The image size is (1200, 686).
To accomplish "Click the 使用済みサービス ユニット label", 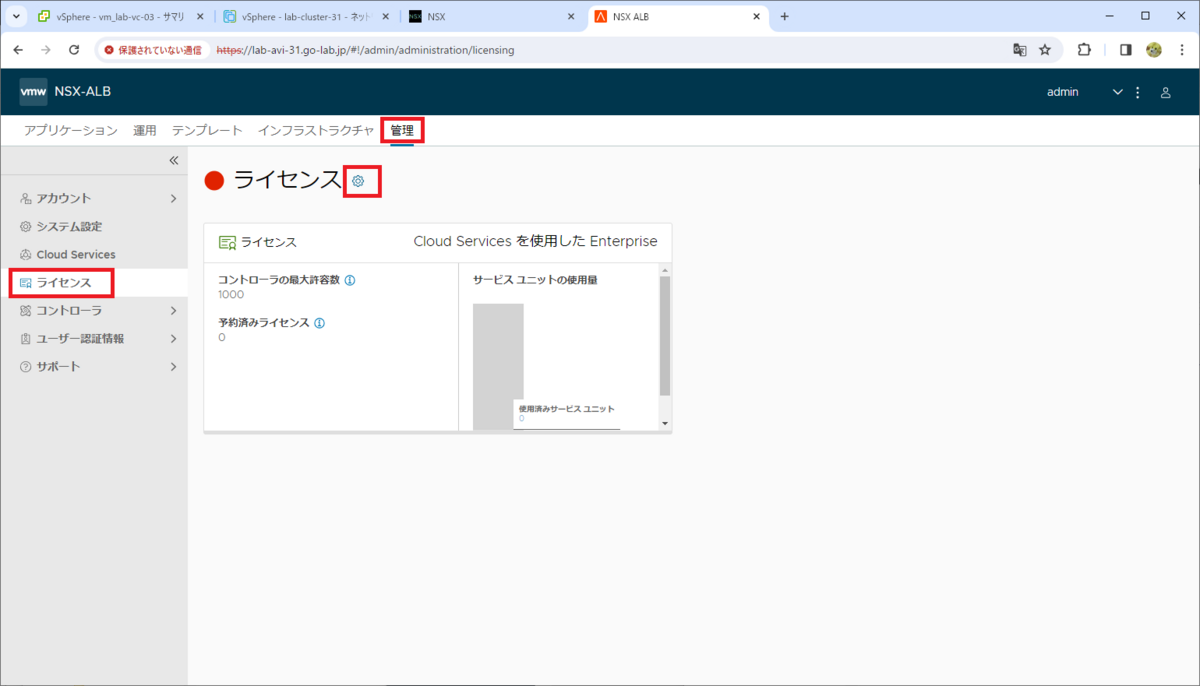I will pos(566,408).
